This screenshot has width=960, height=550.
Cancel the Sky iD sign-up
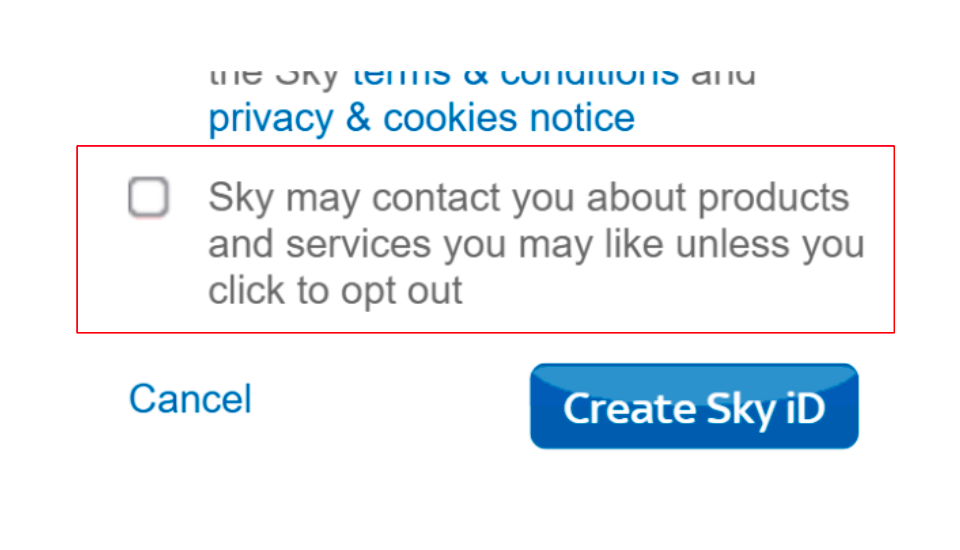pos(190,399)
